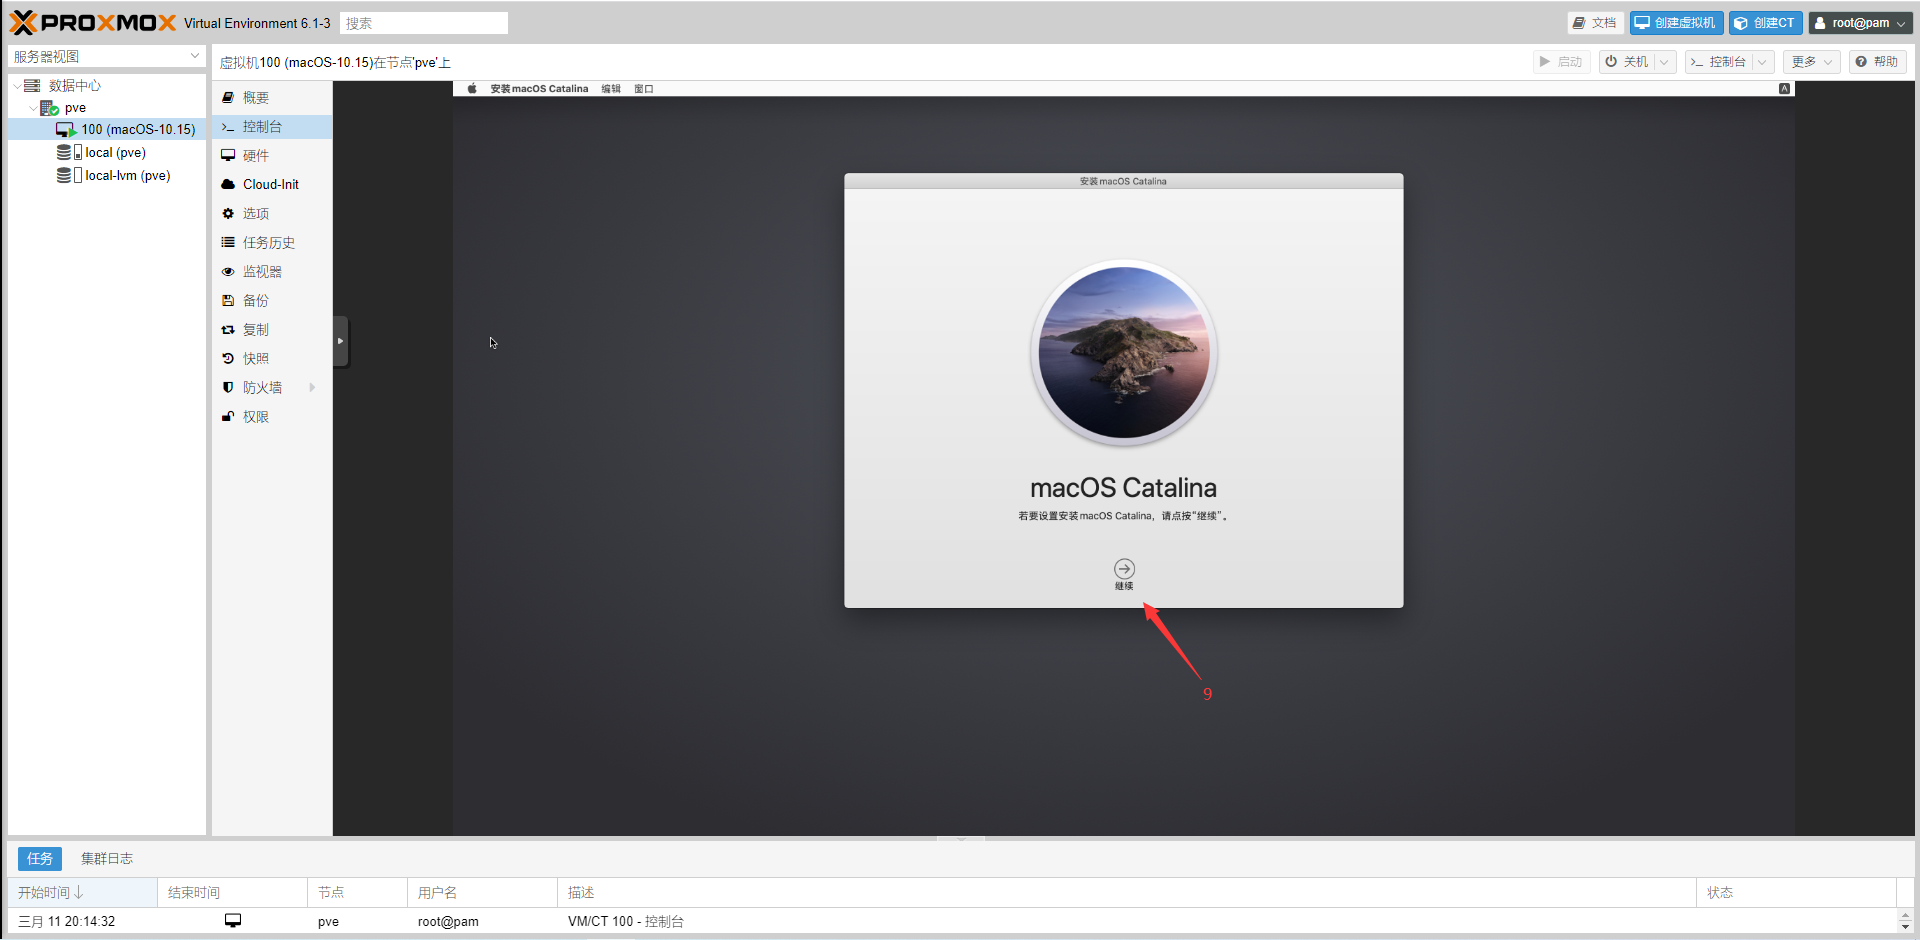Open the Server View (服务器视图) dropdown
The image size is (1920, 940).
106,57
